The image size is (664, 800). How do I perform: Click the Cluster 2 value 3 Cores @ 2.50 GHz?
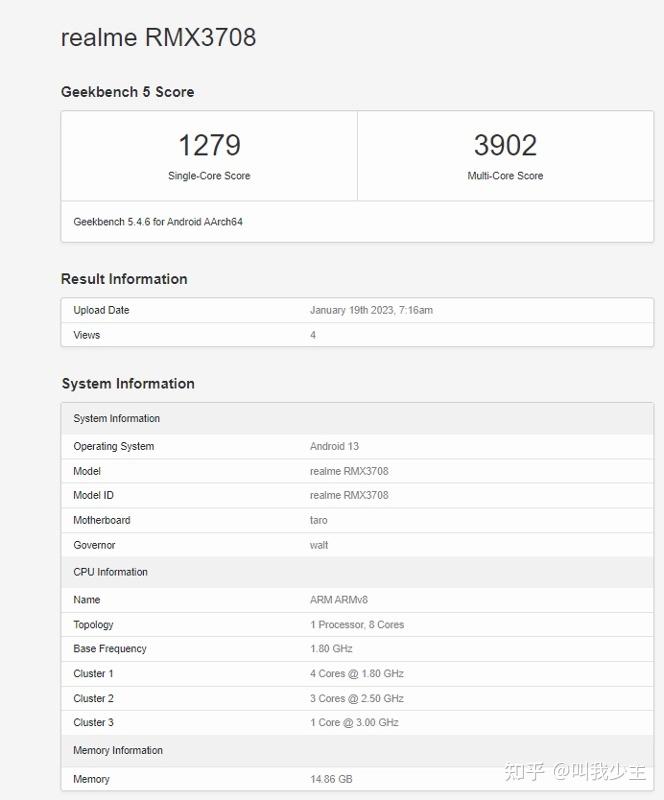[x=357, y=698]
